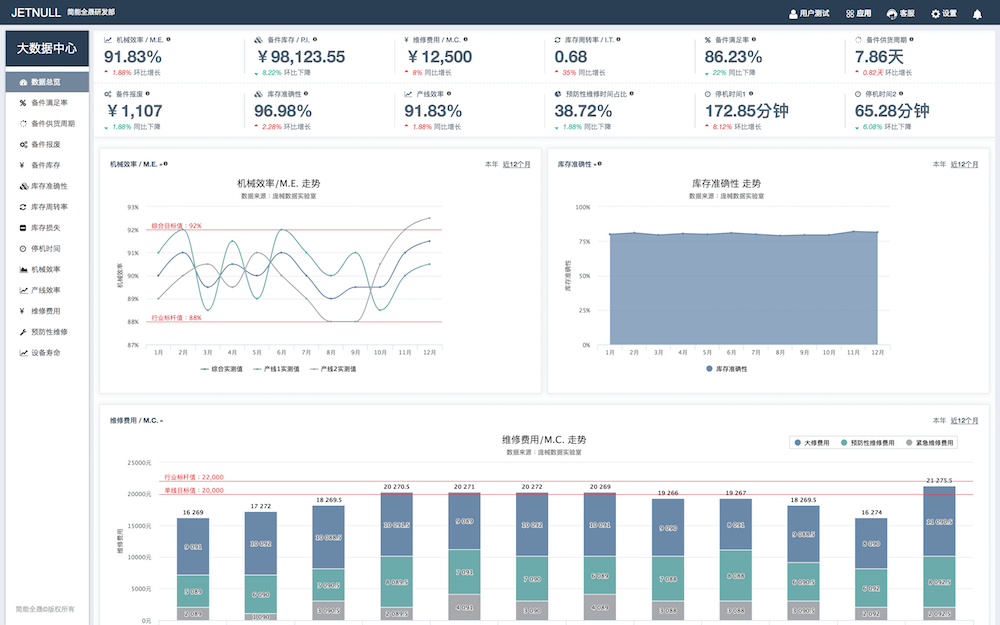The width and height of the screenshot is (1000, 625).
Task: Expand the 维修费用 / M.C. chart title dropdown
Action: click(162, 421)
